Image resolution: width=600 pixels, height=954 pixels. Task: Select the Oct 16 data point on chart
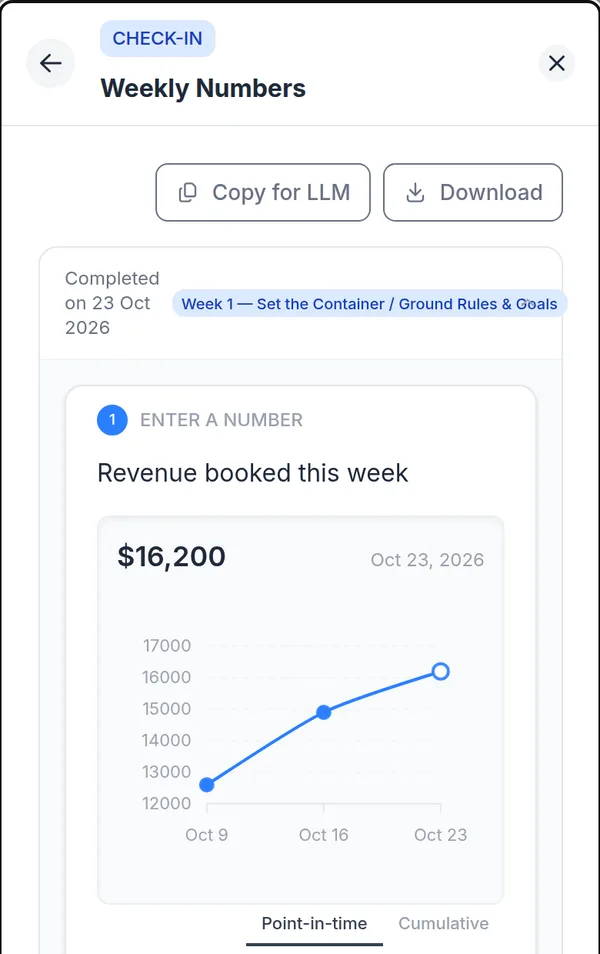324,712
